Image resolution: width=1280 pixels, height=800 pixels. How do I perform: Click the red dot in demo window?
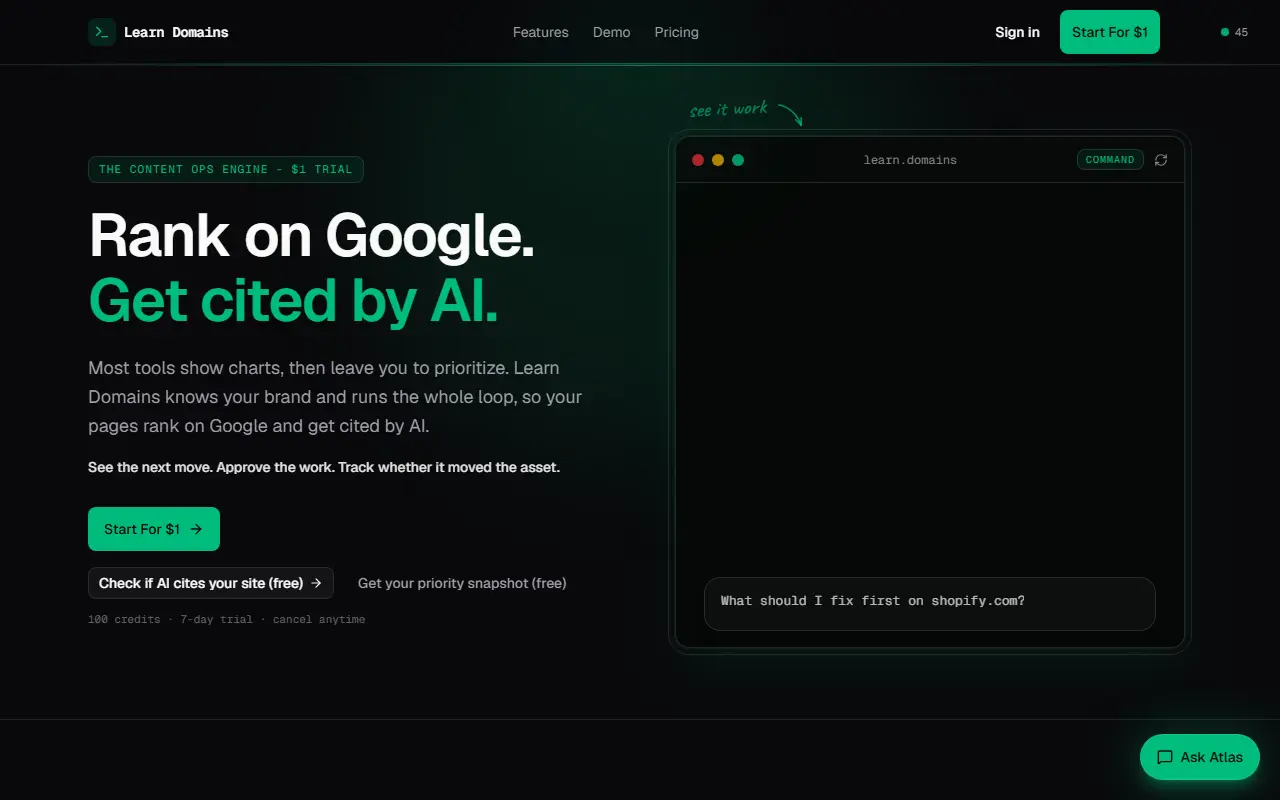click(x=698, y=160)
